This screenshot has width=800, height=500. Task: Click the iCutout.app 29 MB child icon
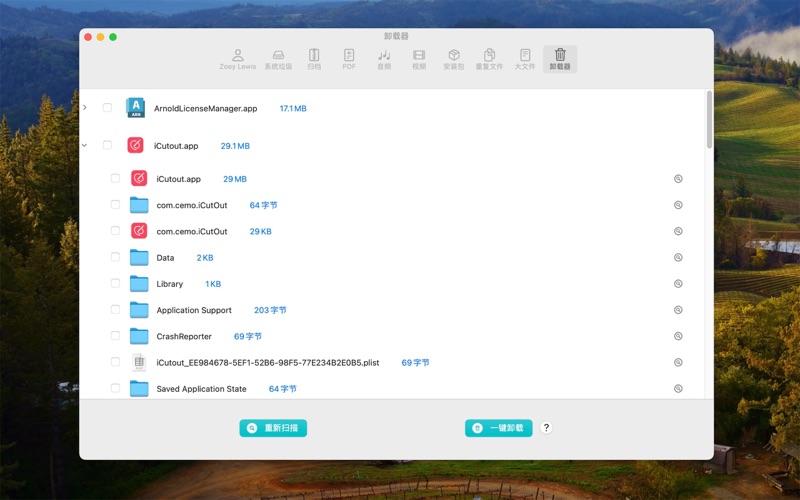pyautogui.click(x=139, y=179)
